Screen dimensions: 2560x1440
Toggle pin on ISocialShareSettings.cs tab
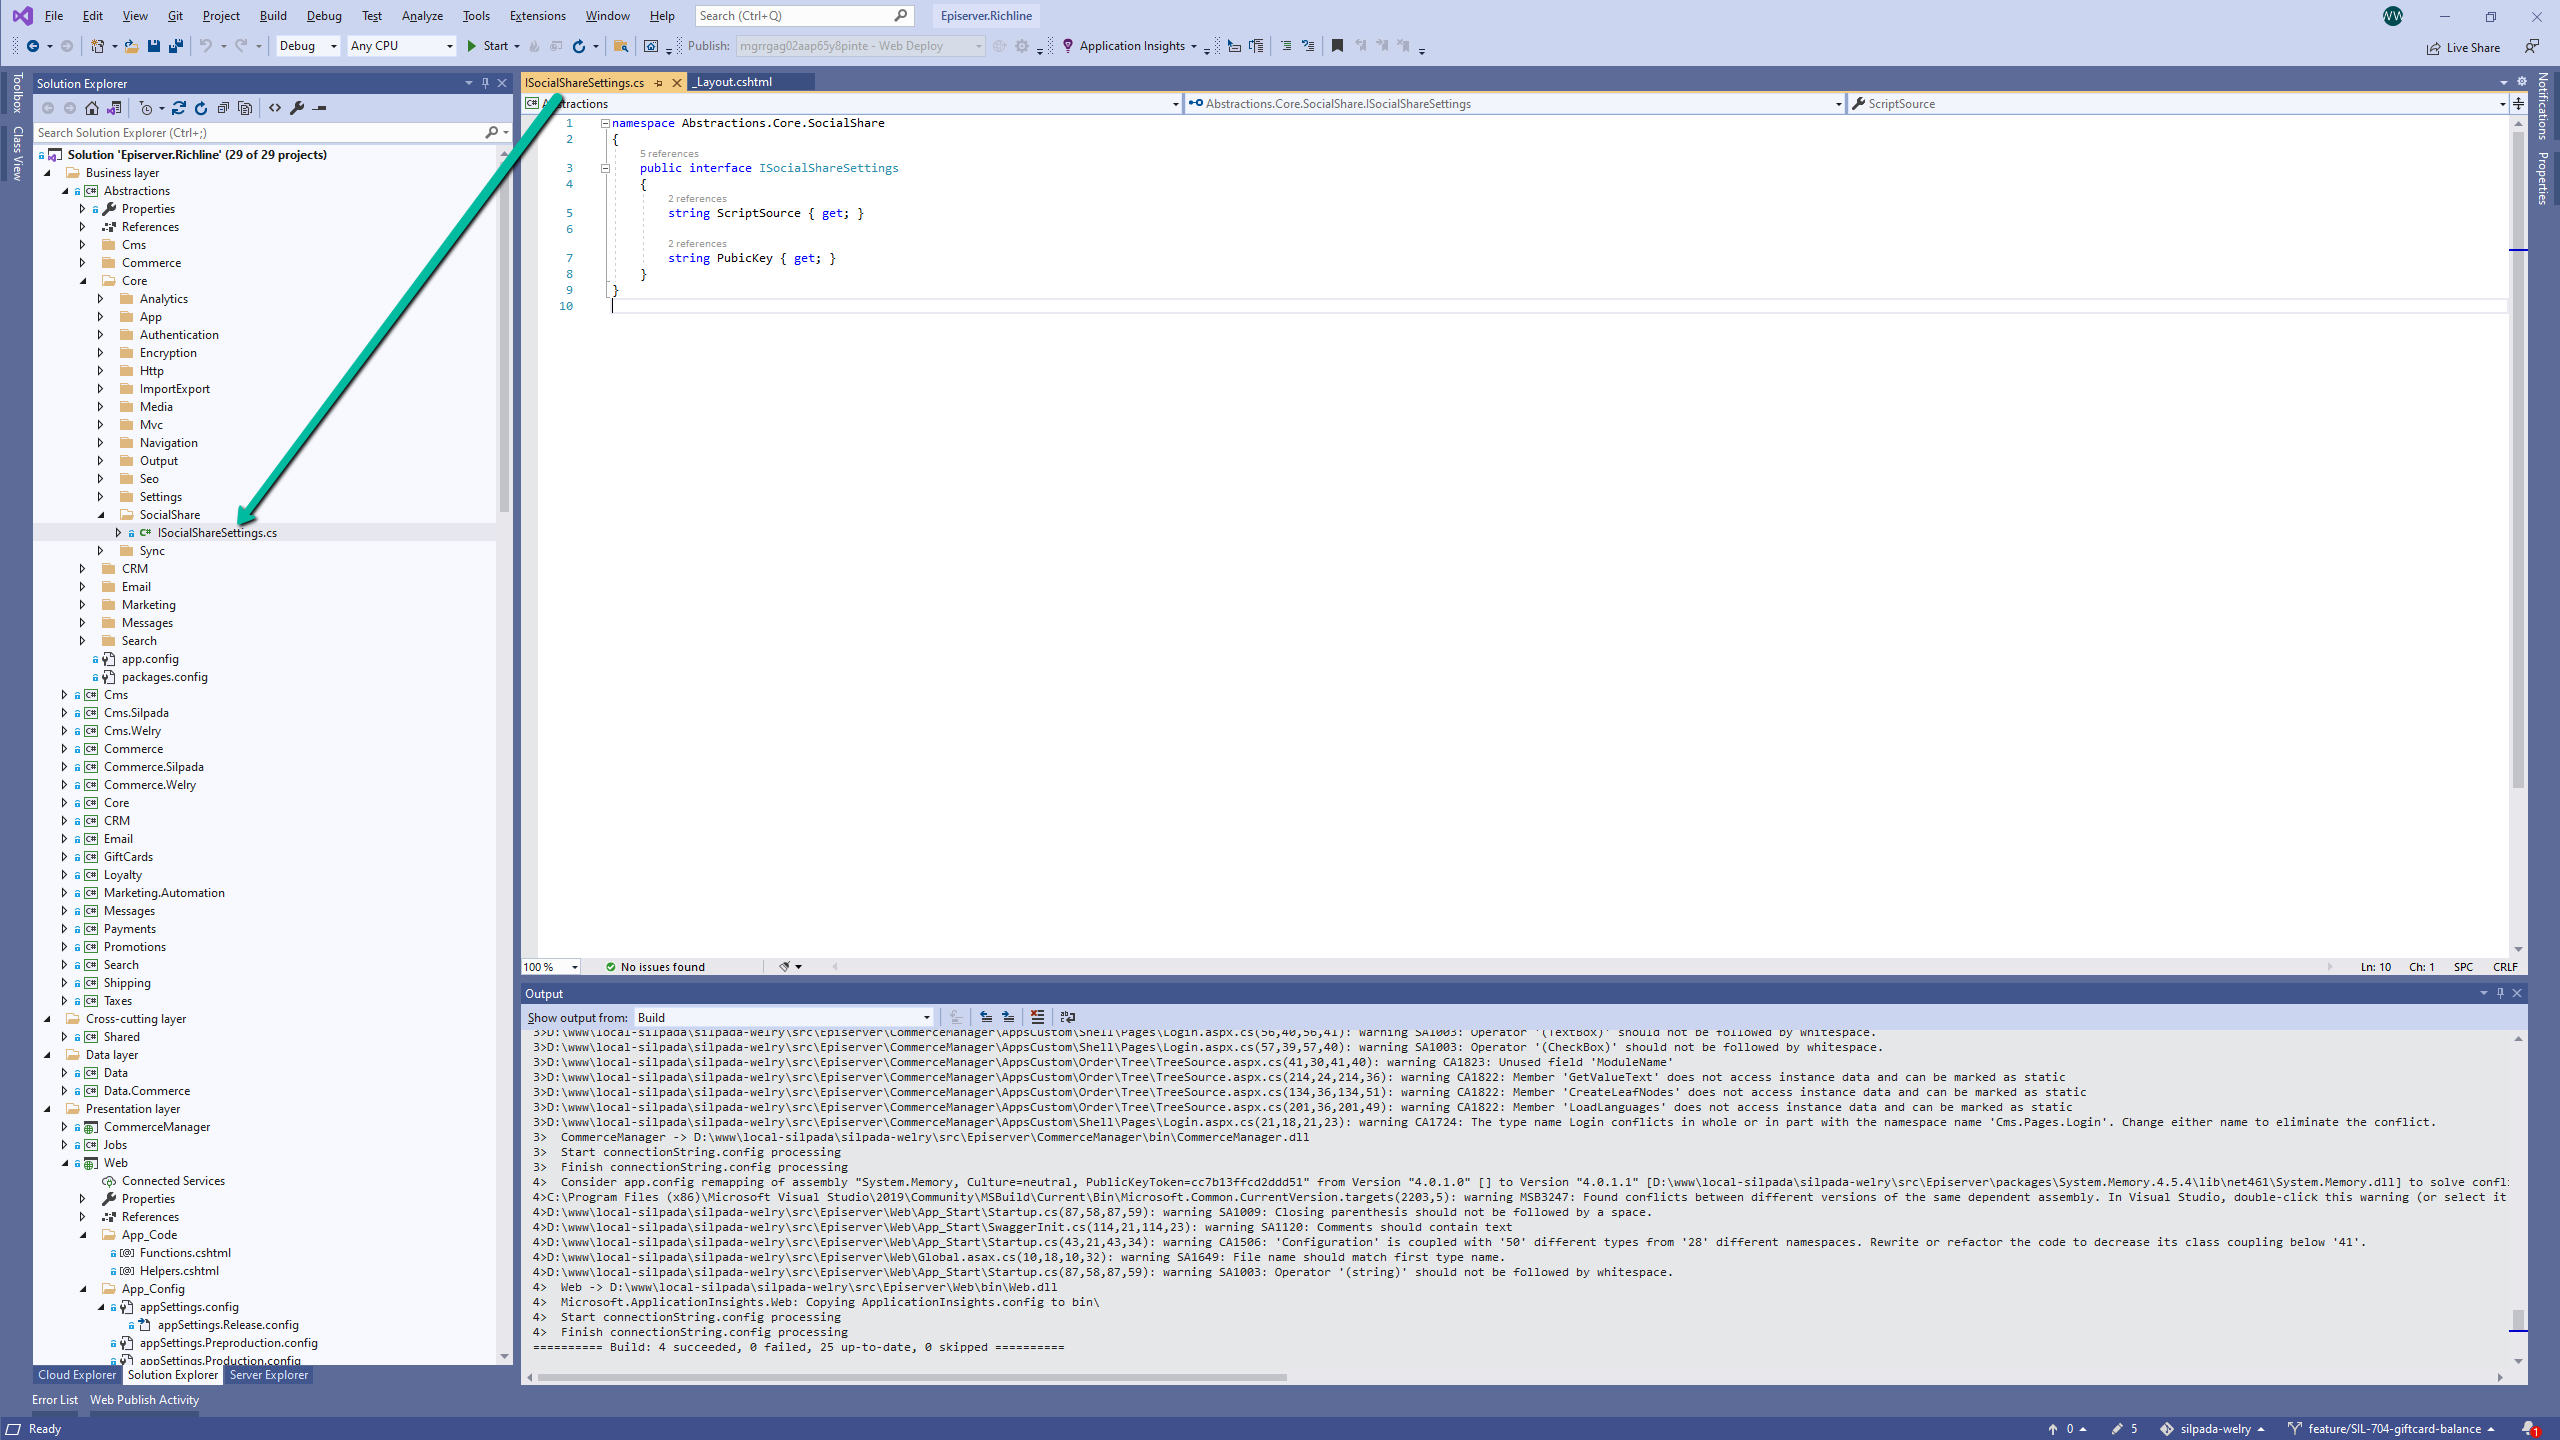point(659,83)
